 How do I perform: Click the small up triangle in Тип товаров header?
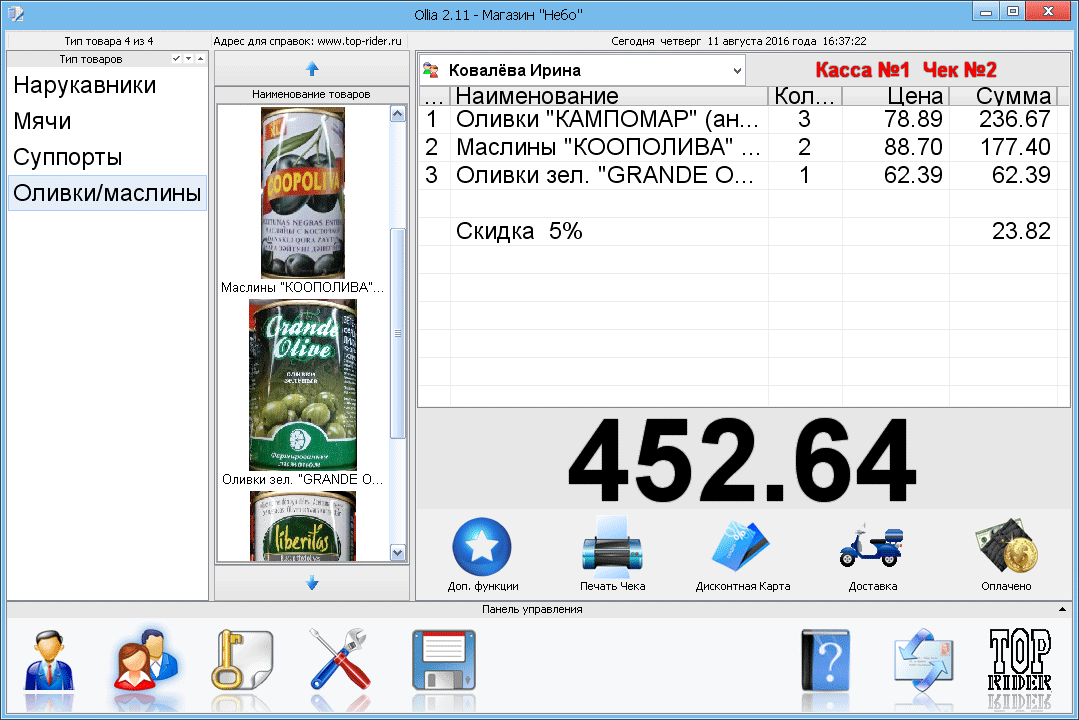(200, 59)
